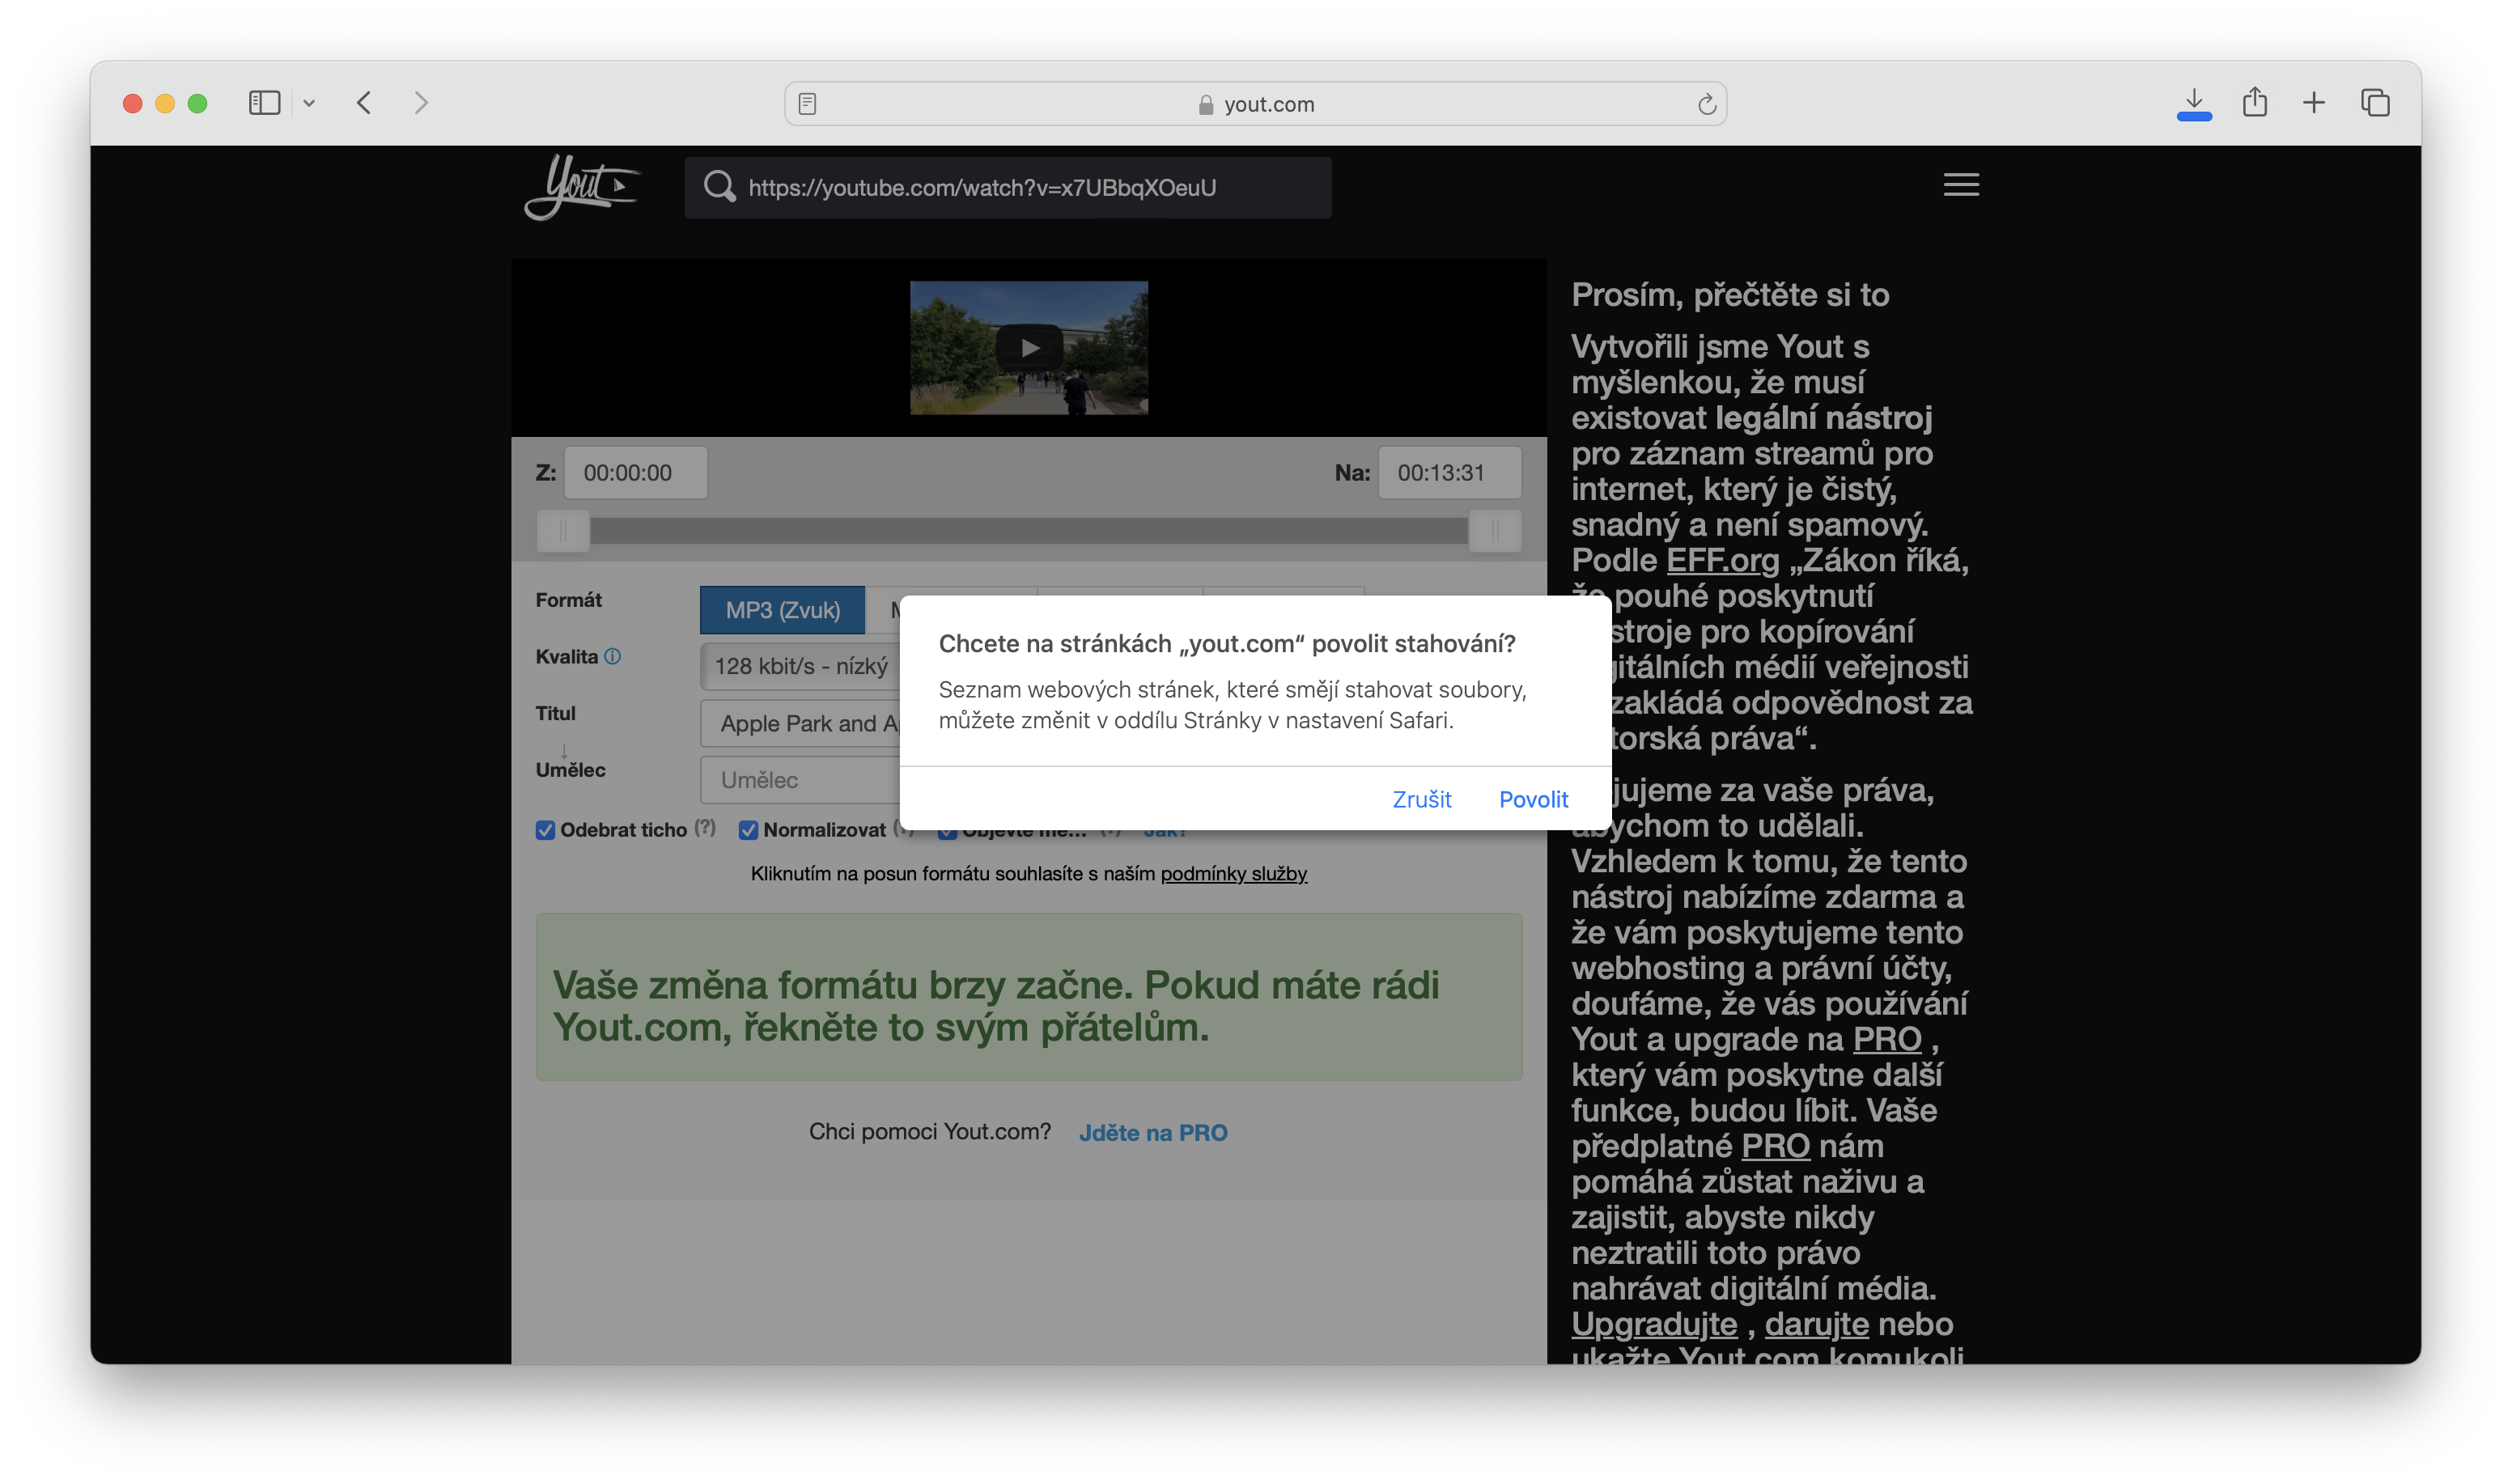The width and height of the screenshot is (2512, 1484).
Task: Show tab overview icon
Action: (x=2375, y=103)
